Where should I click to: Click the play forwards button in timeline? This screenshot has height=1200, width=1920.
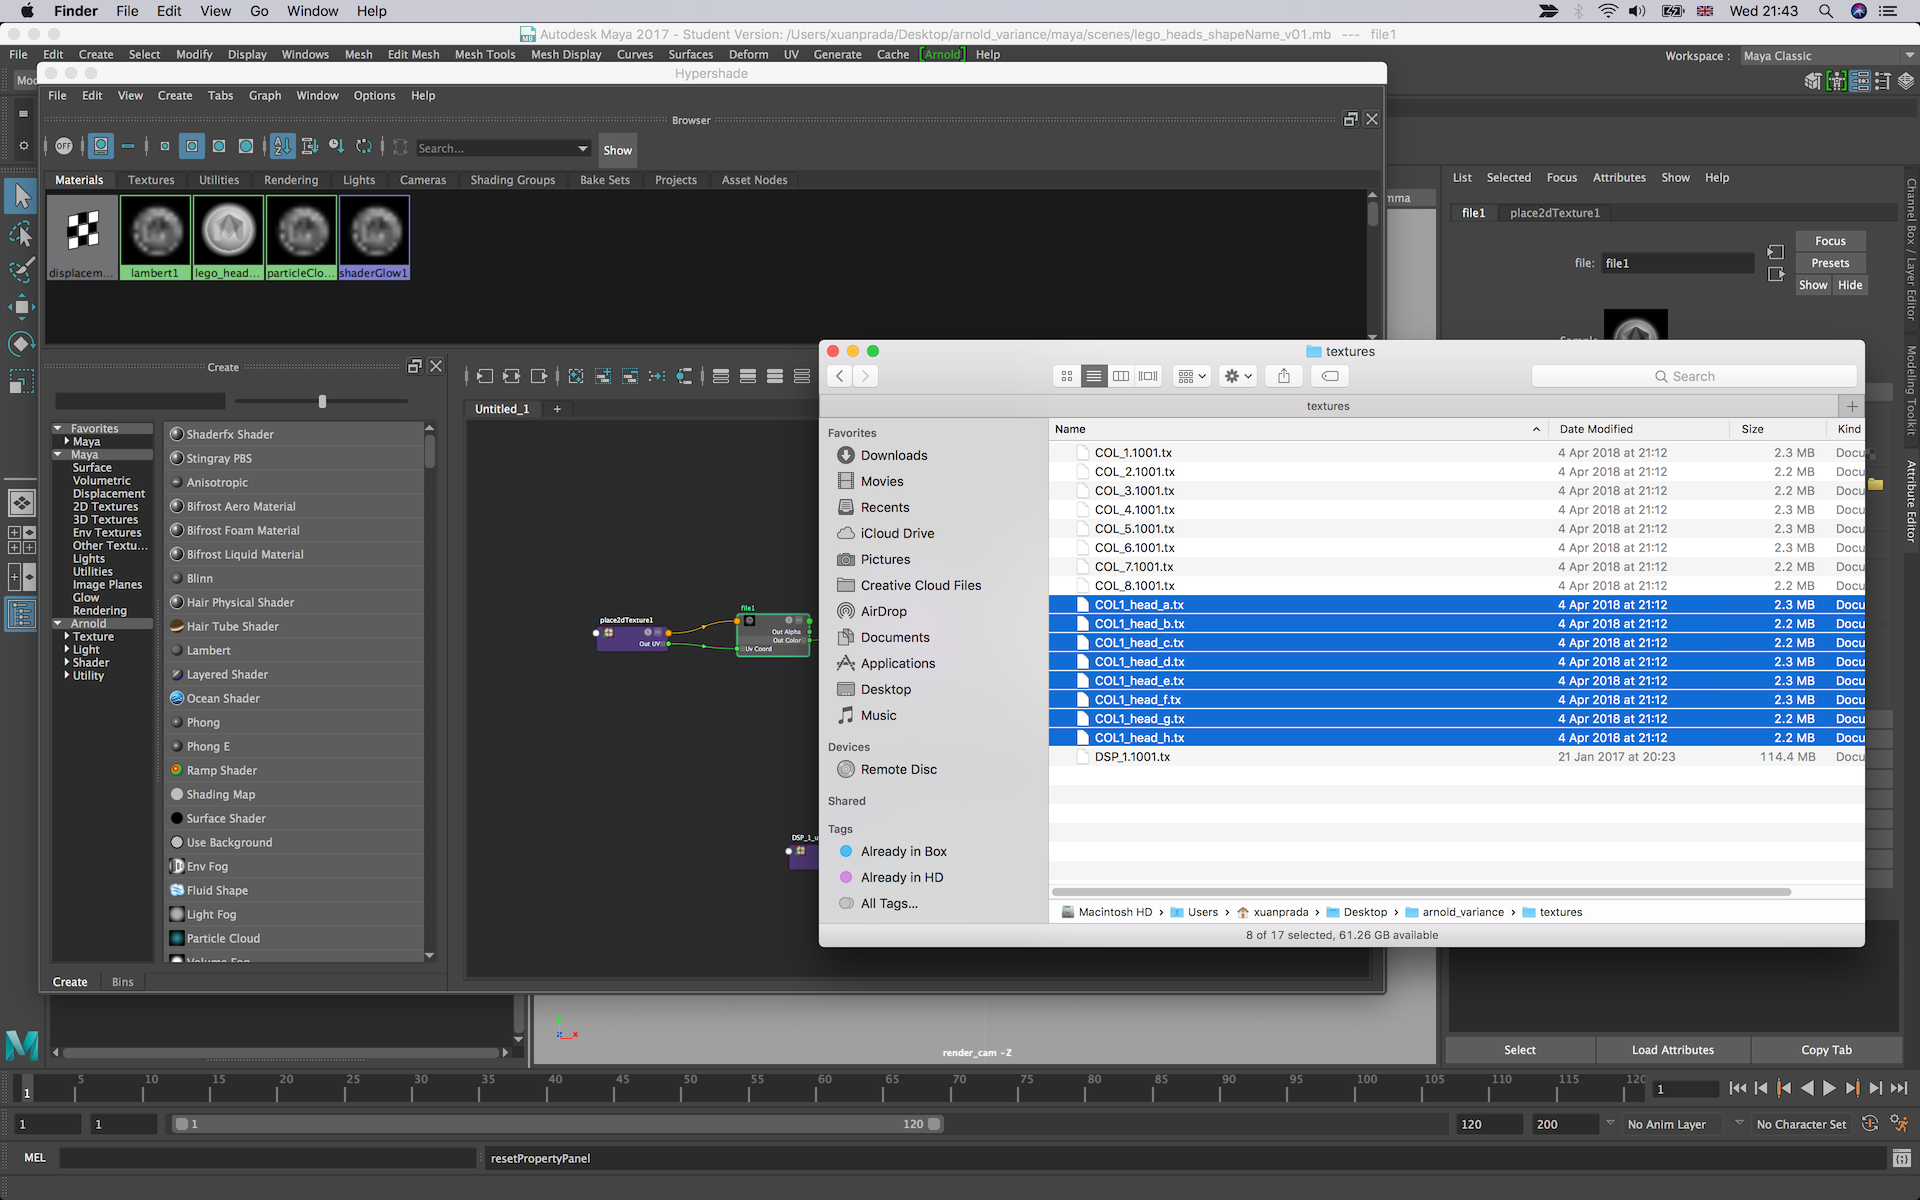[x=1829, y=1088]
